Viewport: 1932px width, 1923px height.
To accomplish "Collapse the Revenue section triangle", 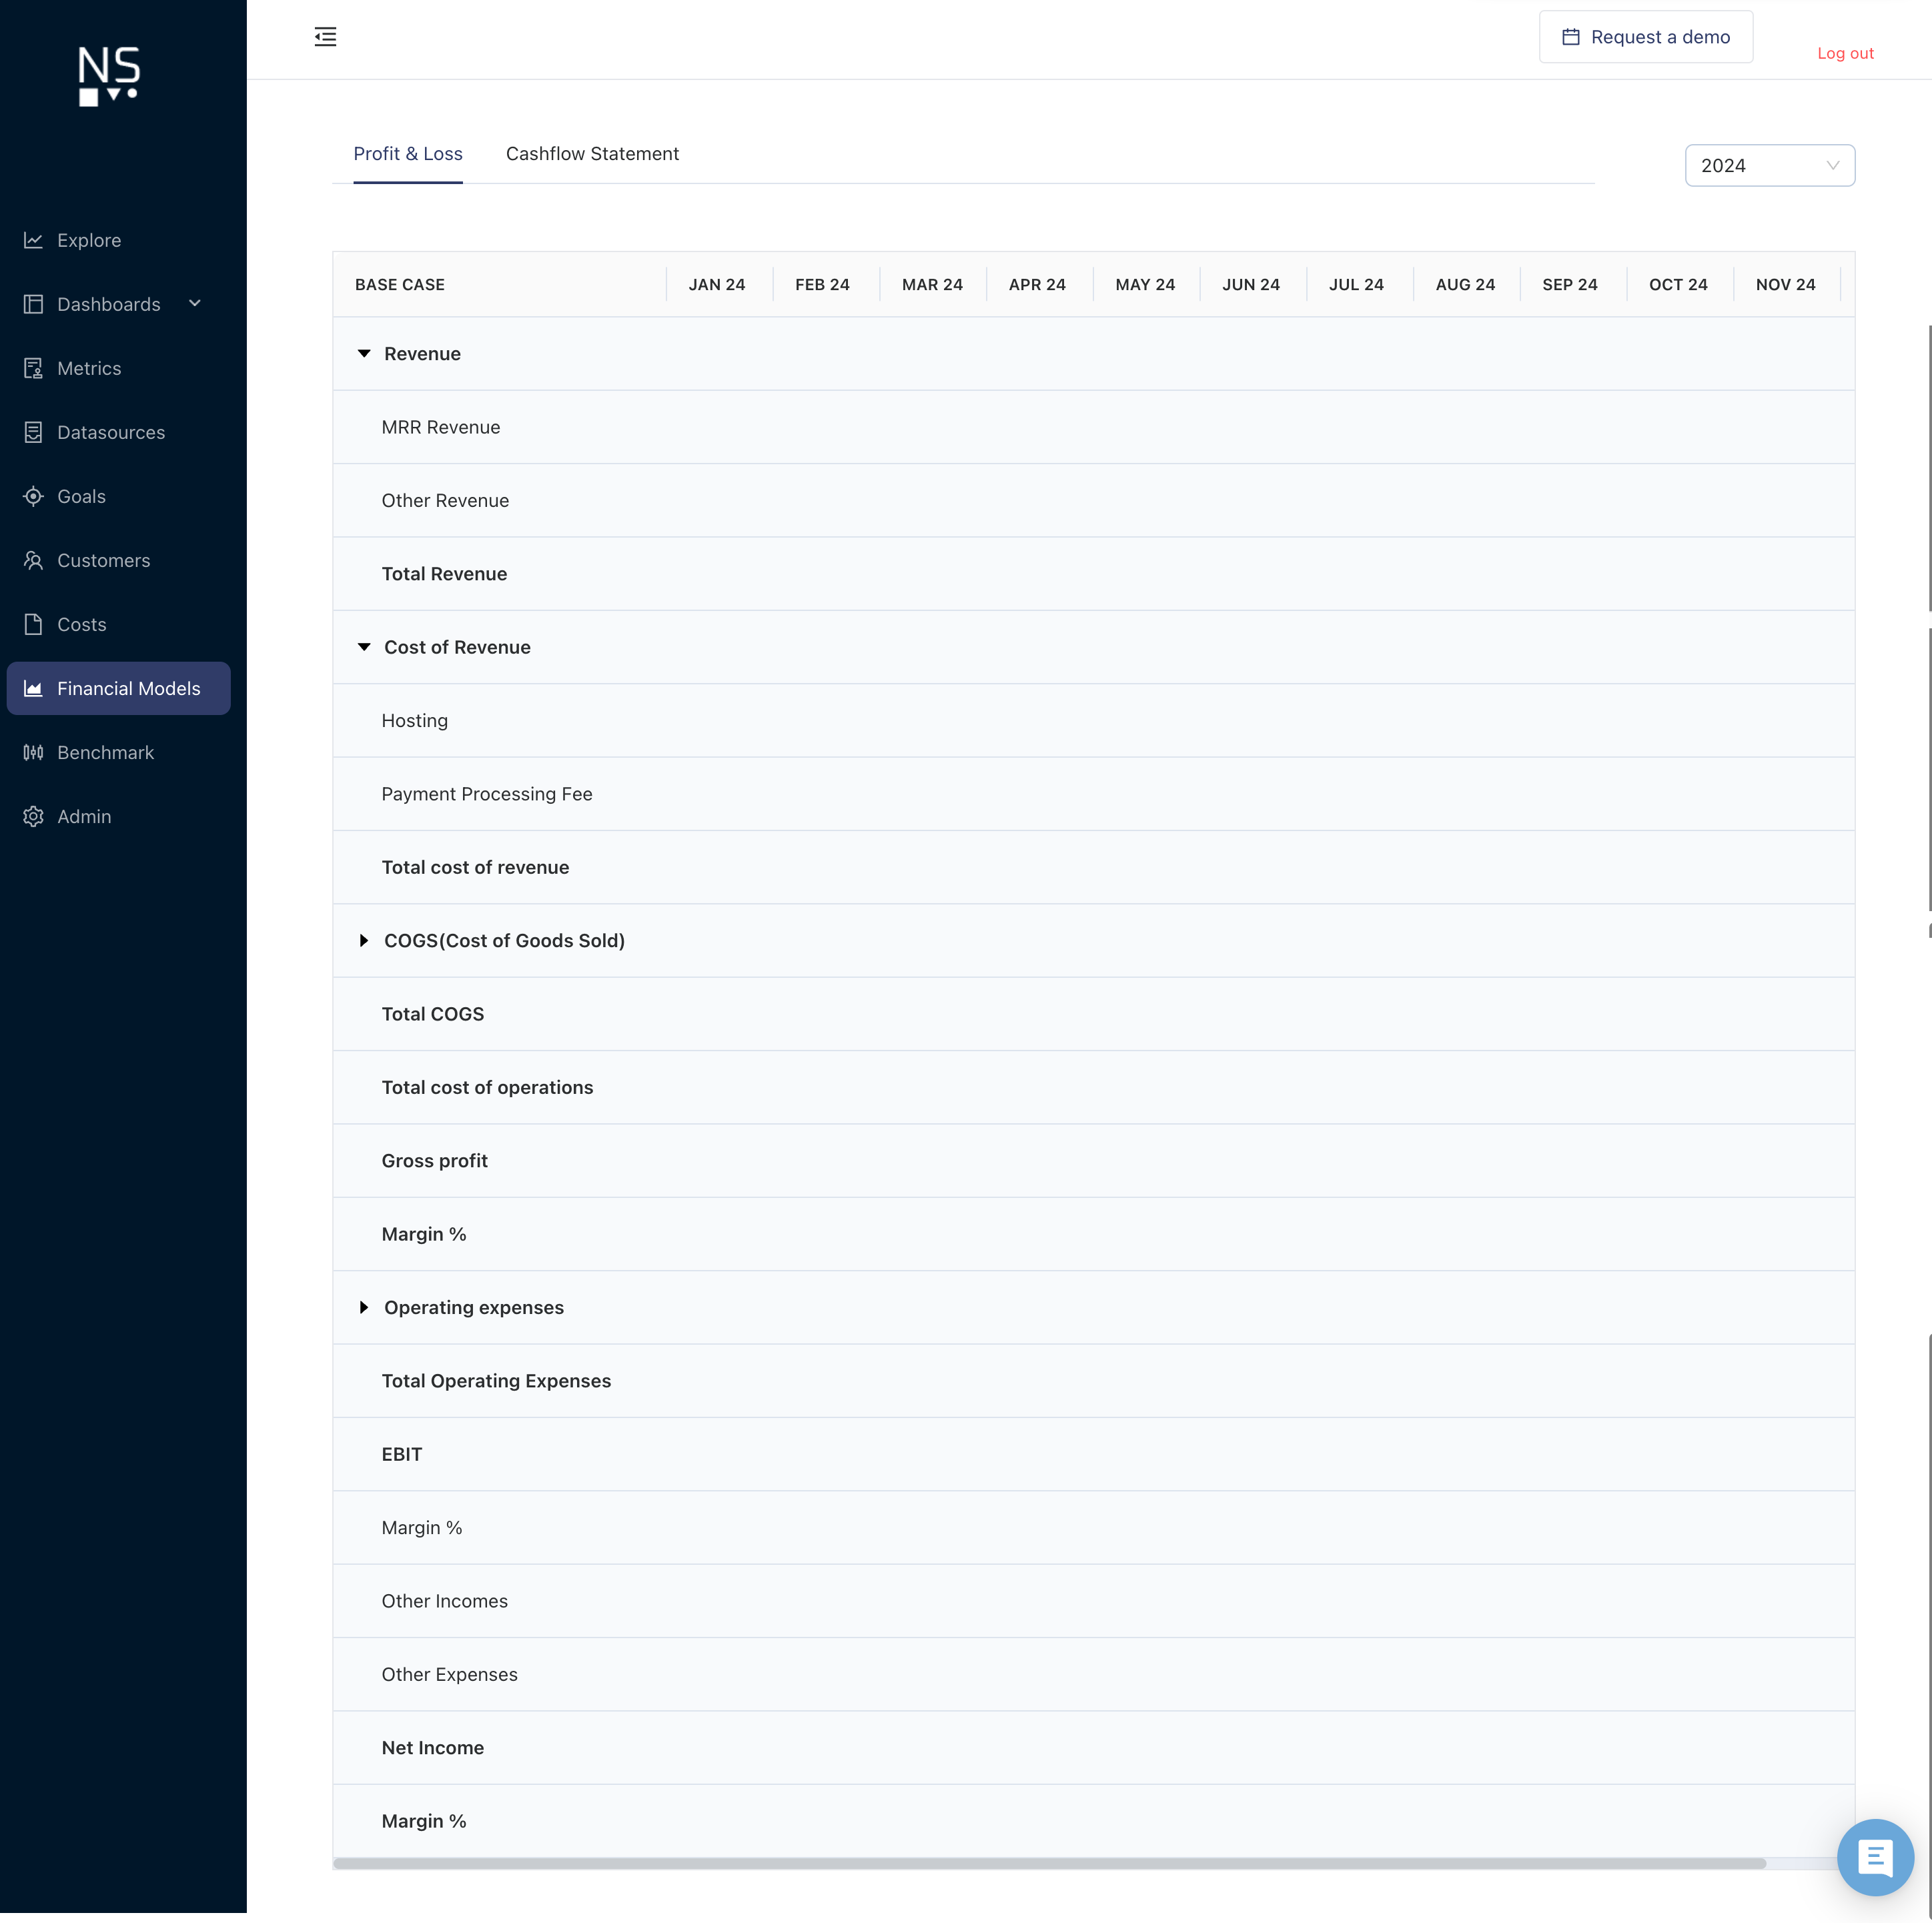I will coord(364,353).
